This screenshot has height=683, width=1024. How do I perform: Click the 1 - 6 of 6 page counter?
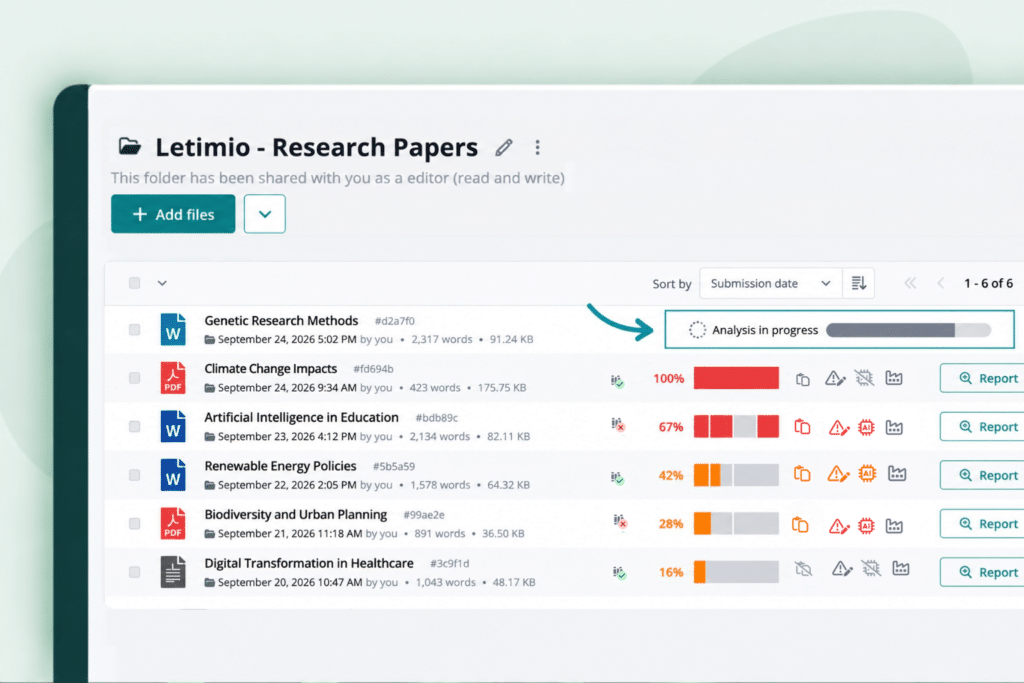point(988,283)
